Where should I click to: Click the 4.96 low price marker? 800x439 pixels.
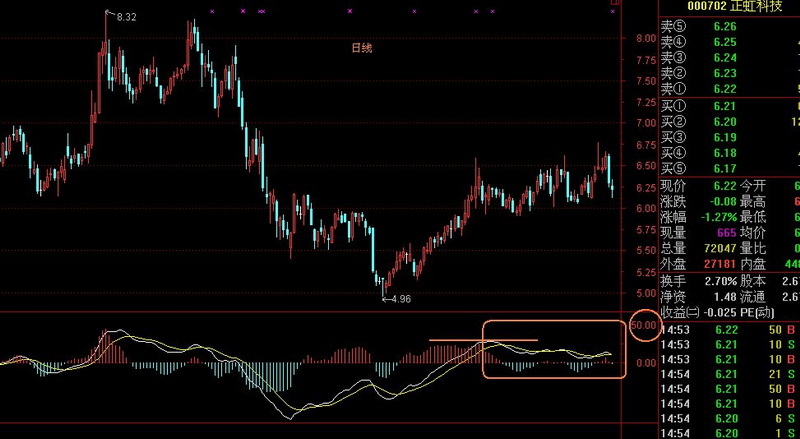(400, 299)
